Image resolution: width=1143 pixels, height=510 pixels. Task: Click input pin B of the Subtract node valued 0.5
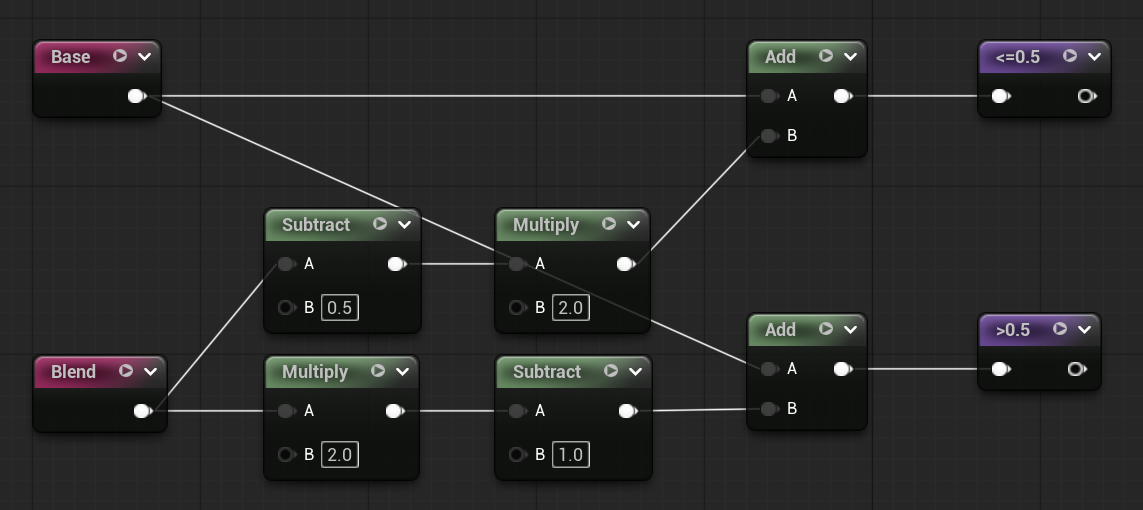pos(286,307)
